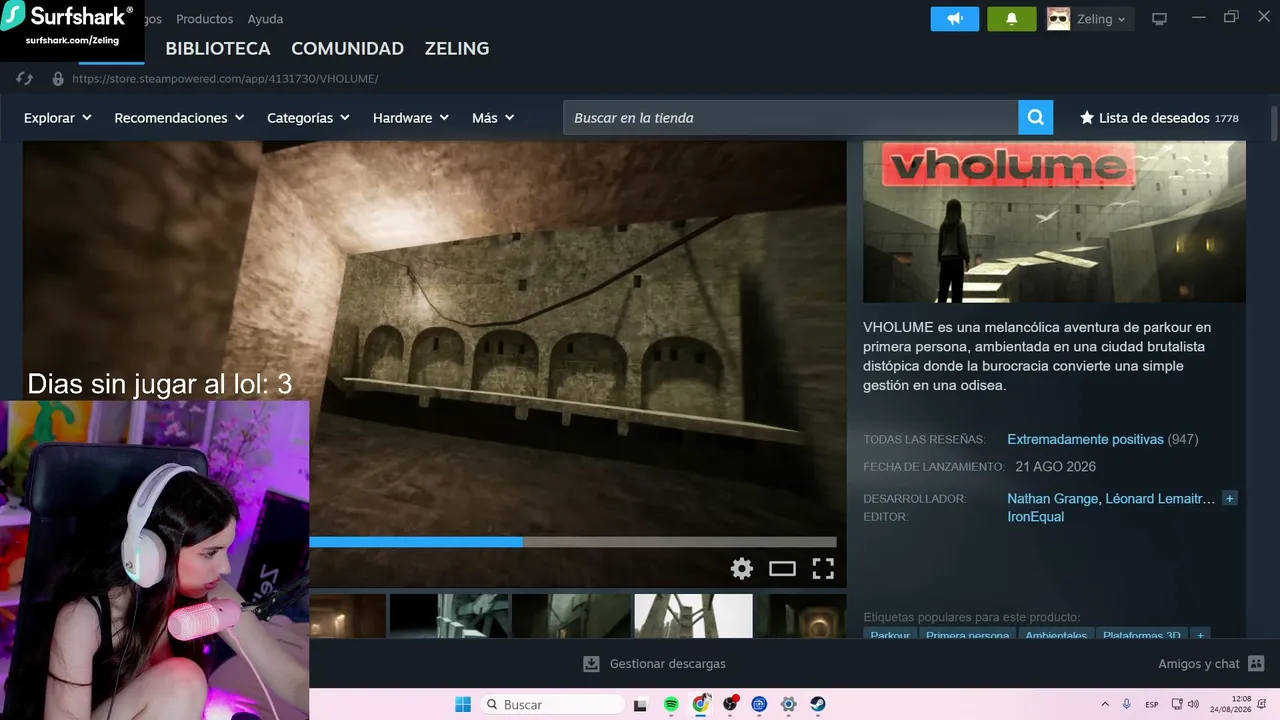This screenshot has width=1280, height=720.
Task: Toggle theater mode on the video player
Action: [782, 569]
